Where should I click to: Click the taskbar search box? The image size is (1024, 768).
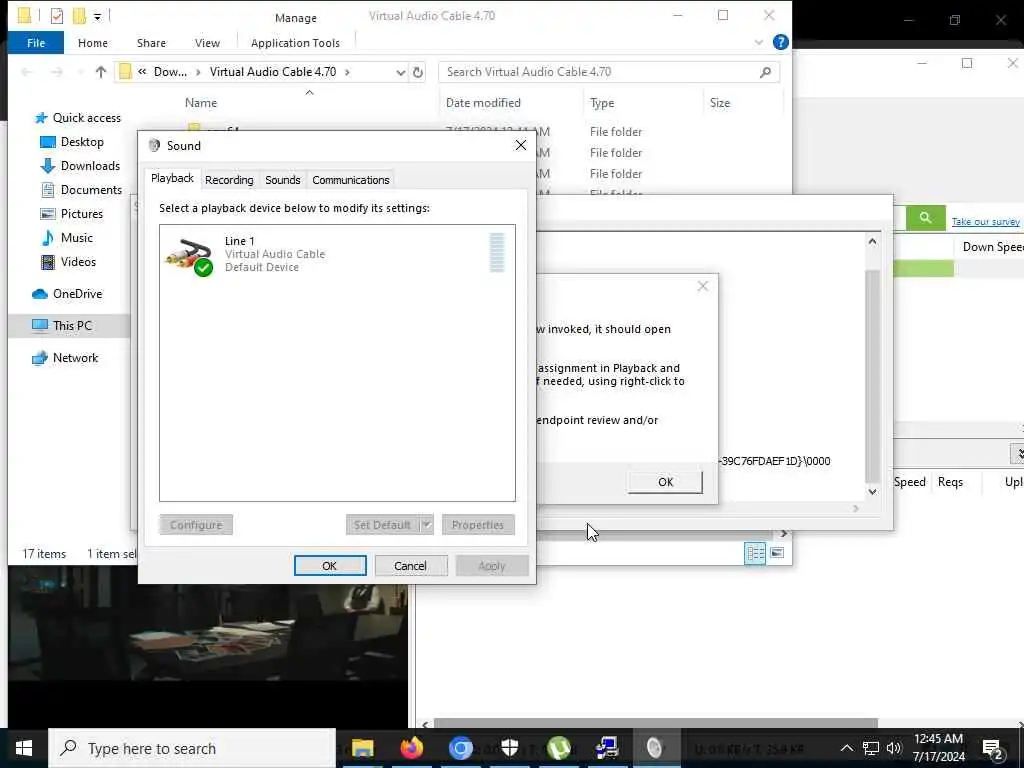pos(192,748)
